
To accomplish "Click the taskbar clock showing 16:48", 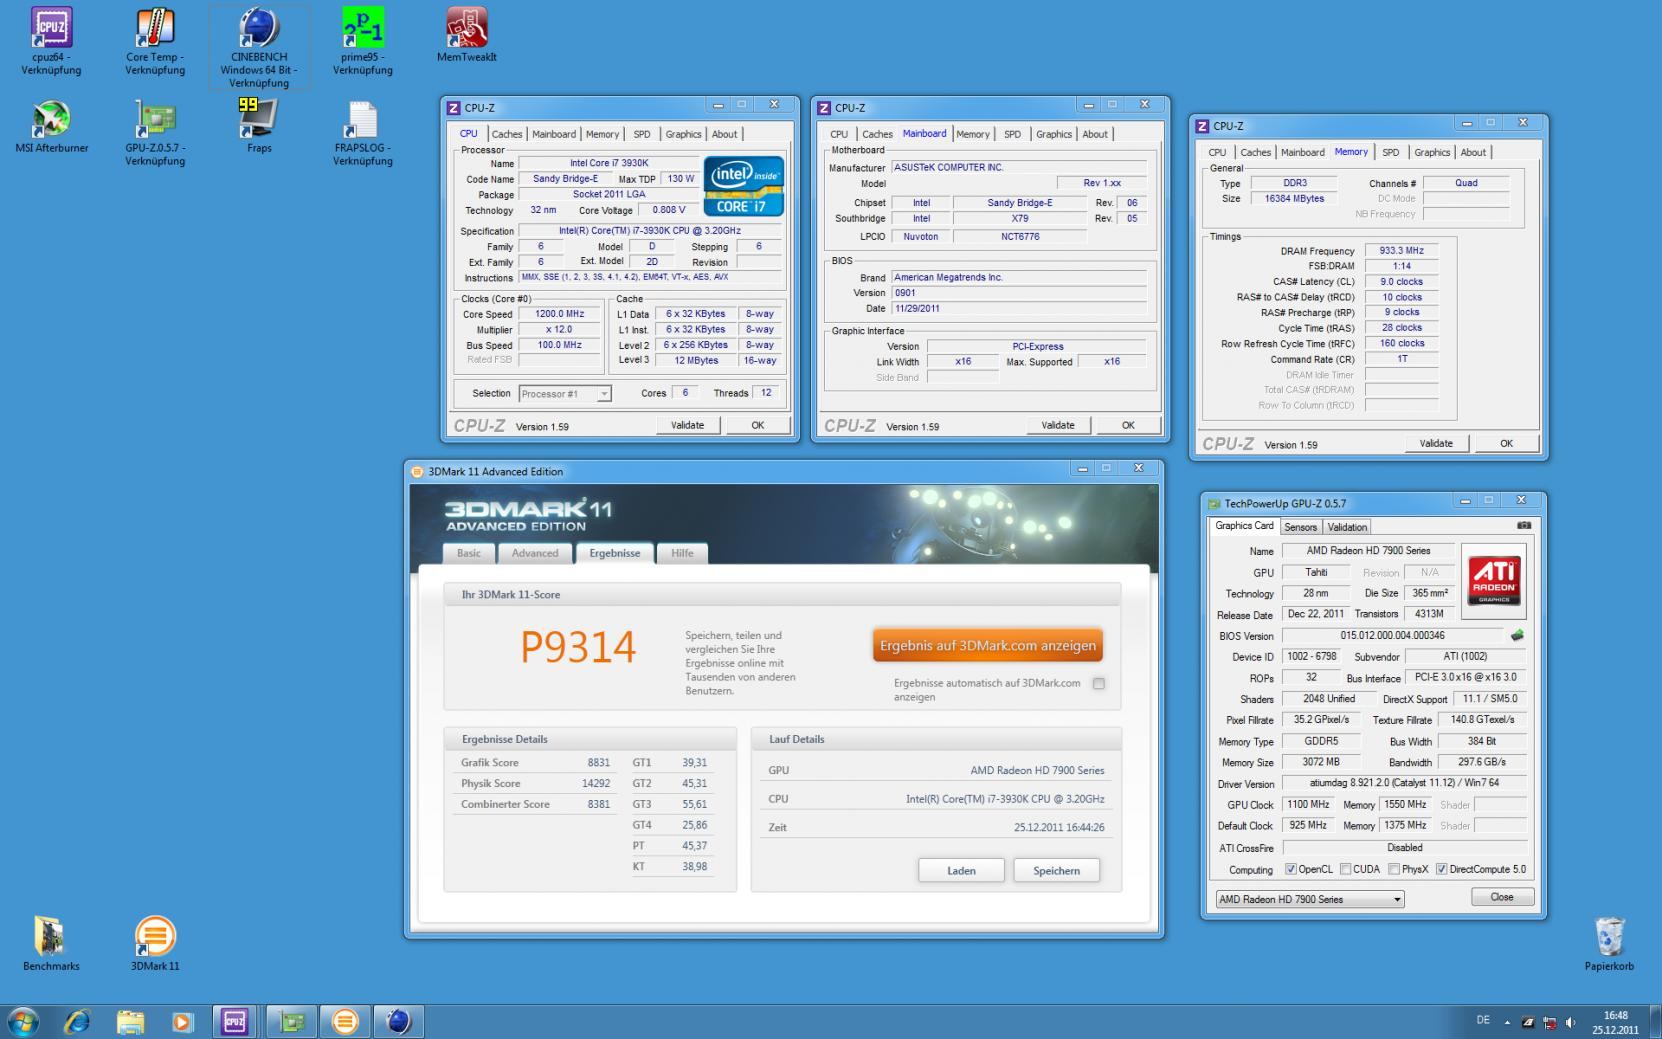I will click(1615, 1022).
